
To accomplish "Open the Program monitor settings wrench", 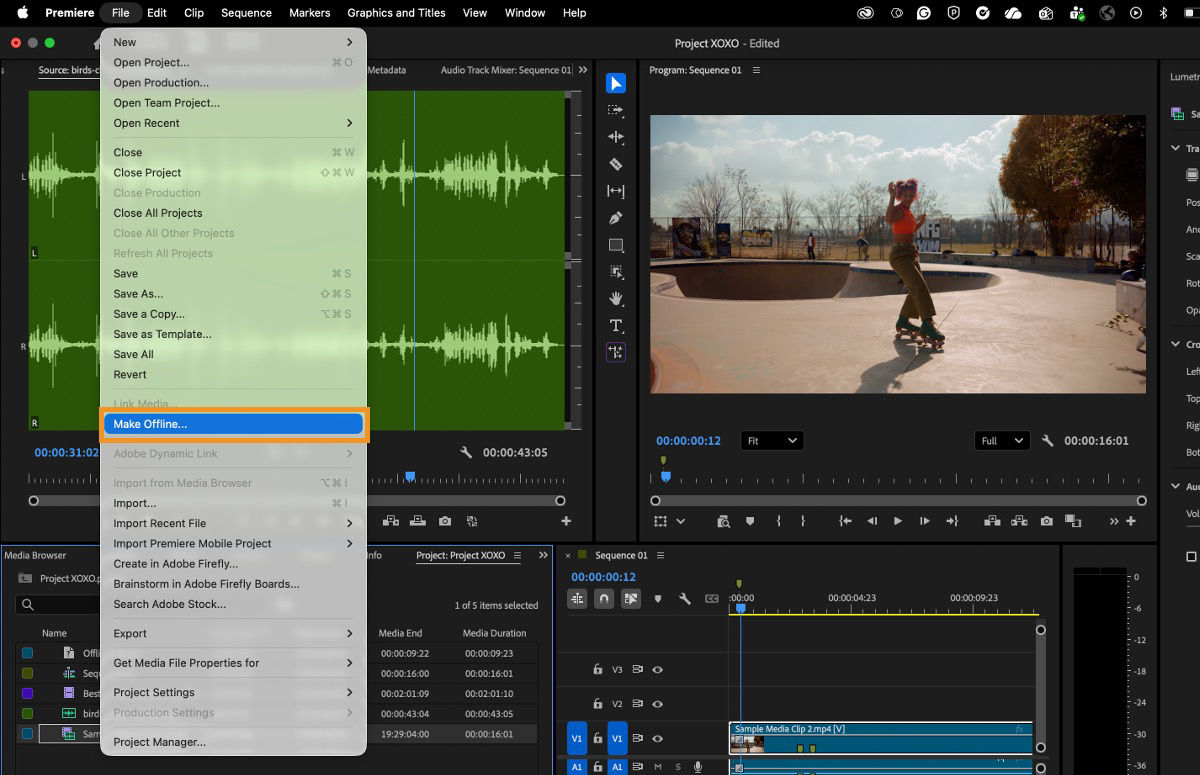I will tap(1048, 440).
